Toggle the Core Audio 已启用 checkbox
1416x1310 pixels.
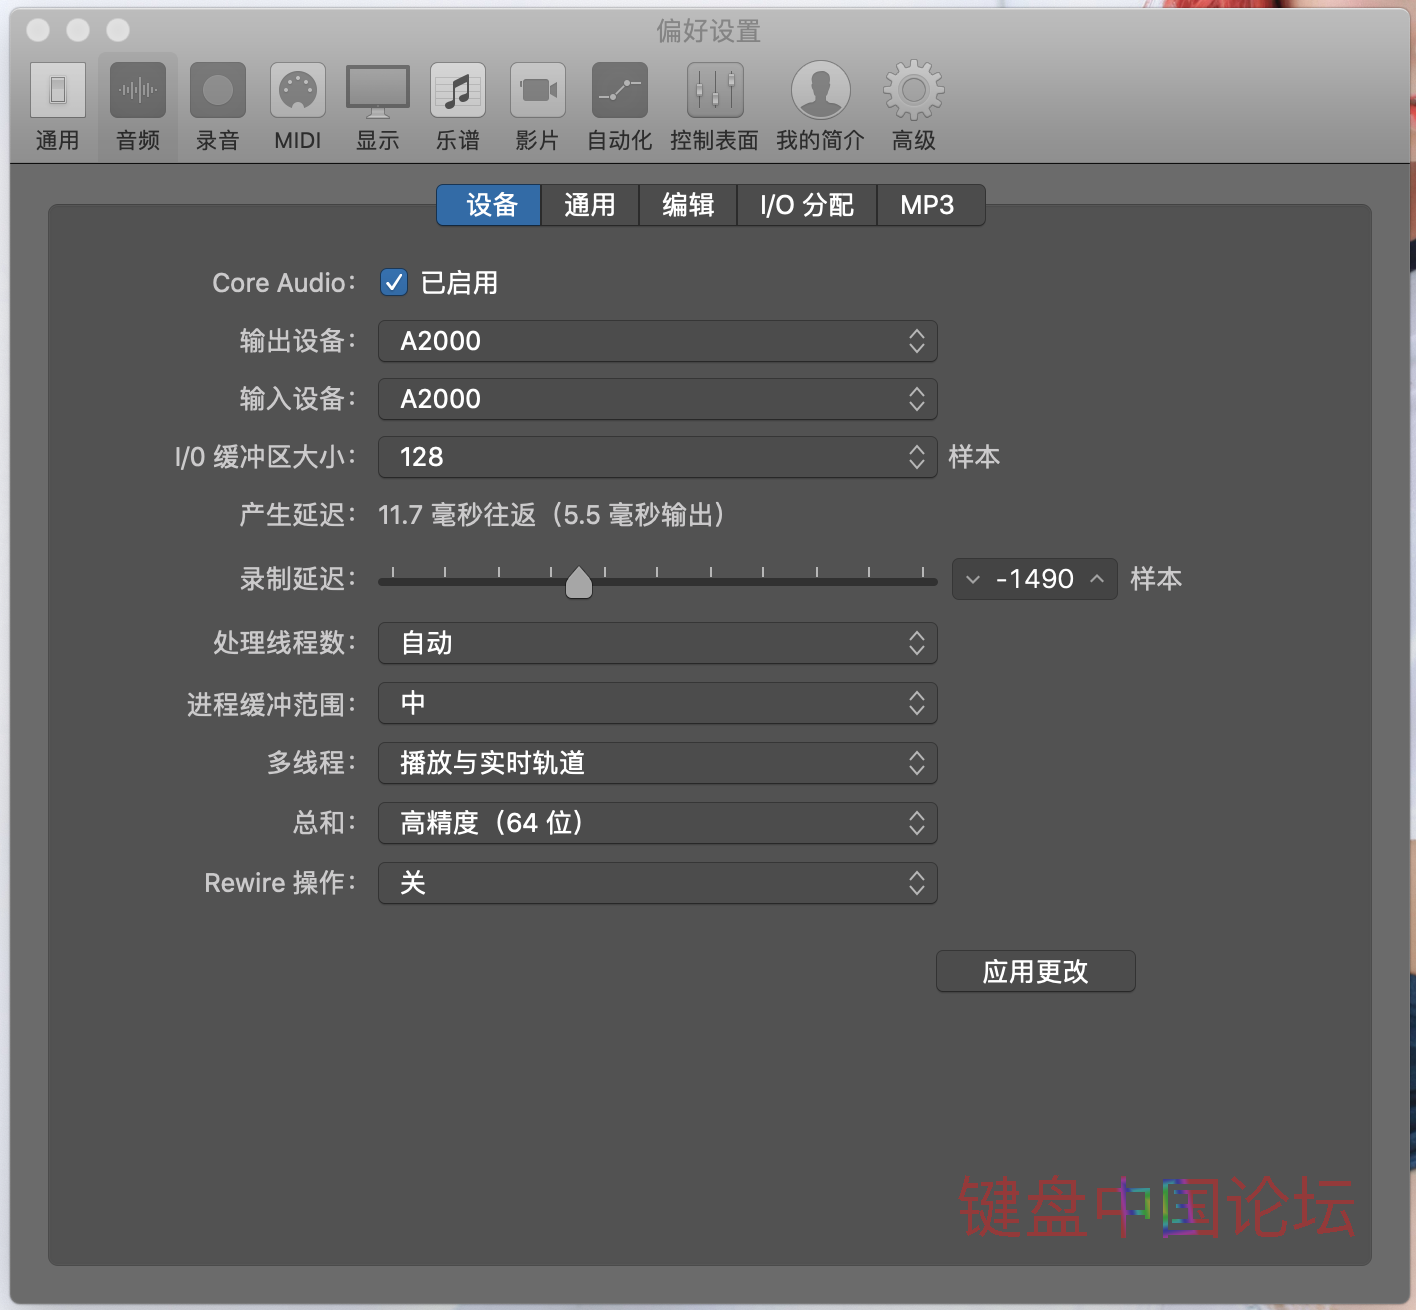click(394, 283)
